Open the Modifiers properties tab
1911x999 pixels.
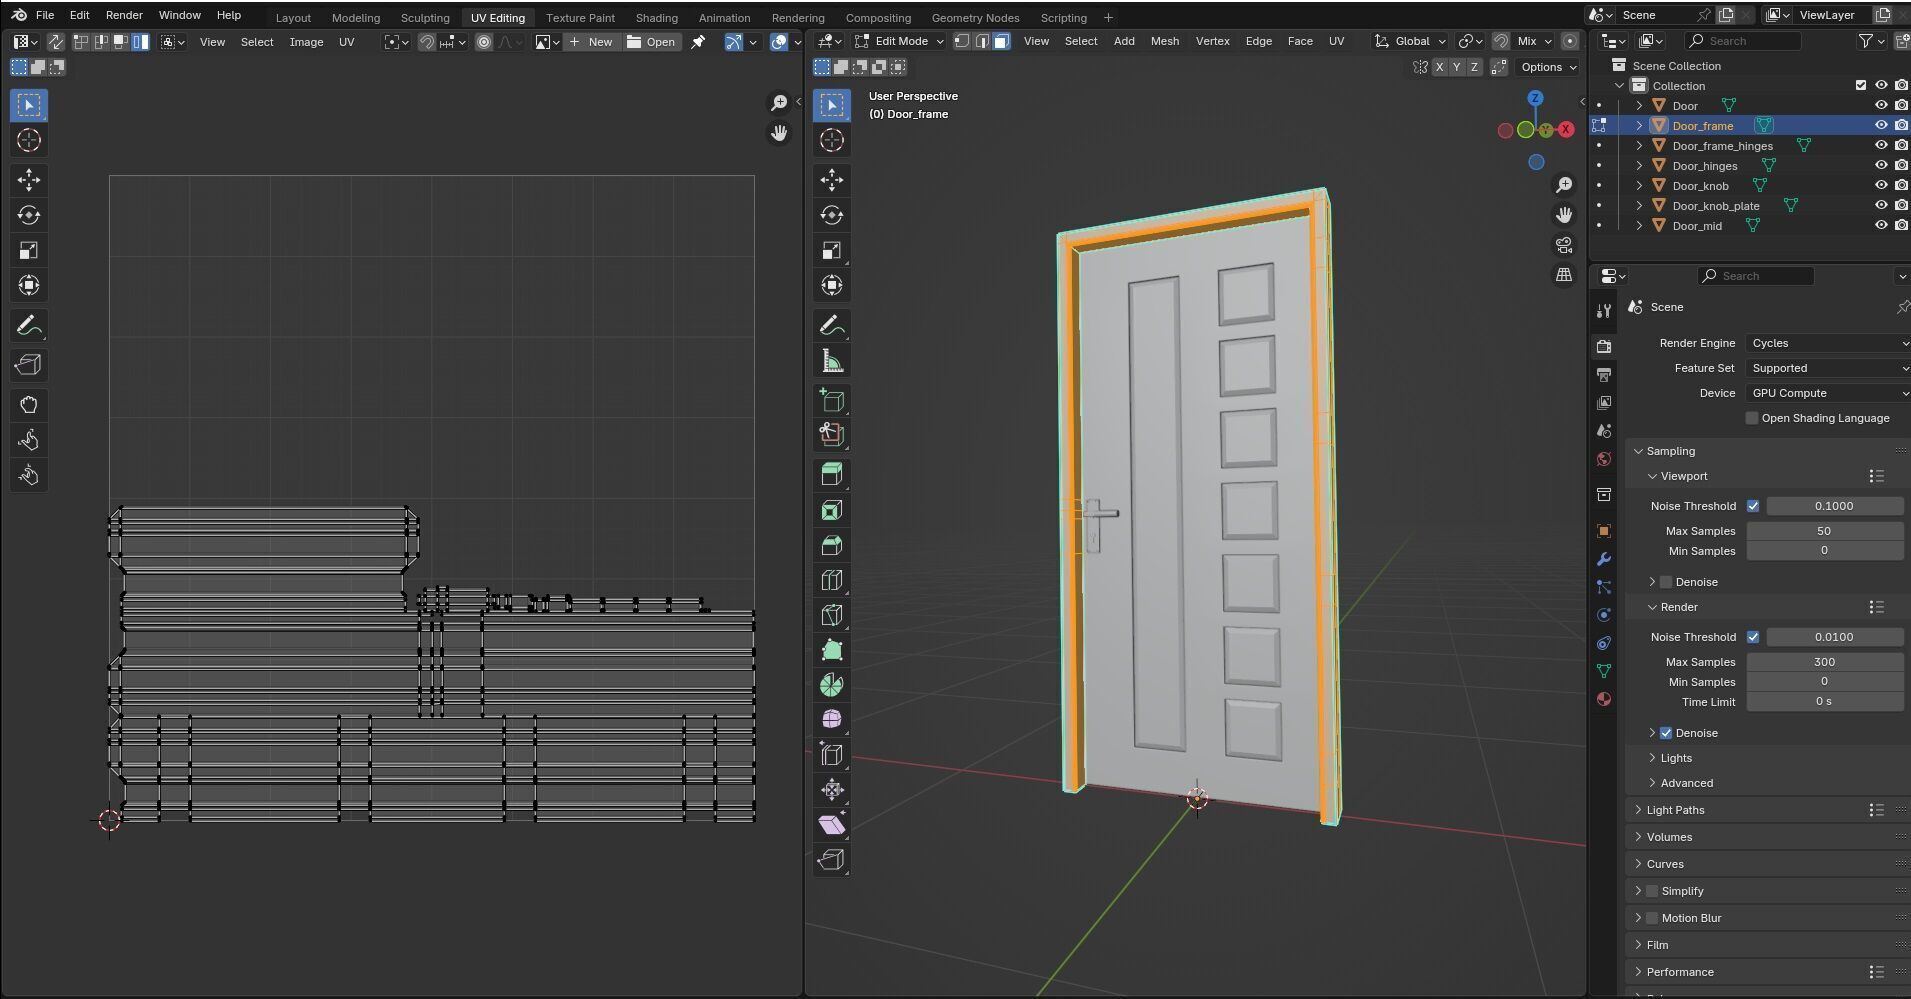pyautogui.click(x=1604, y=559)
